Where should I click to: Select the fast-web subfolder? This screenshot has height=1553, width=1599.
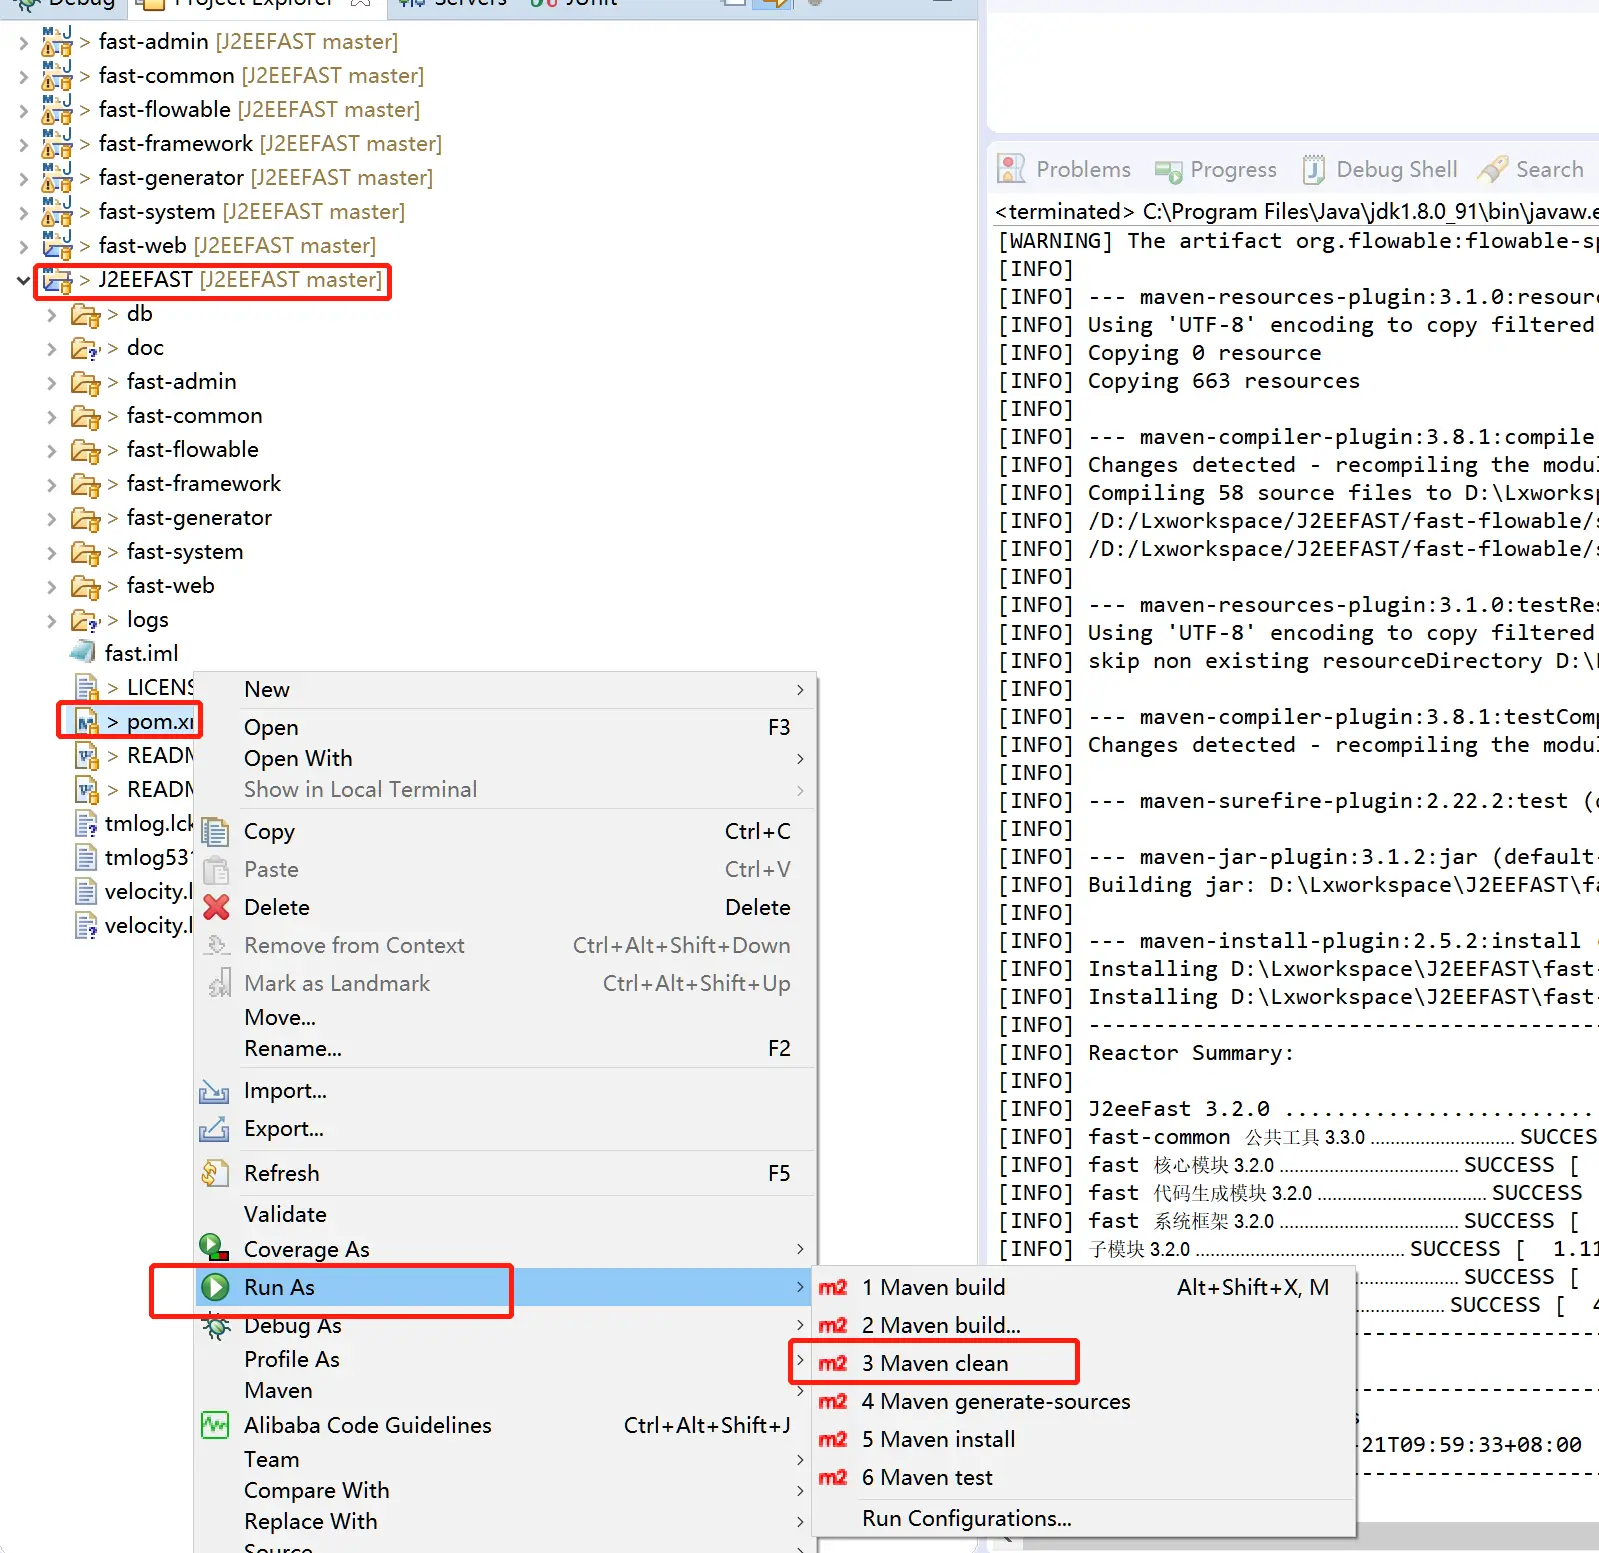pyautogui.click(x=170, y=587)
